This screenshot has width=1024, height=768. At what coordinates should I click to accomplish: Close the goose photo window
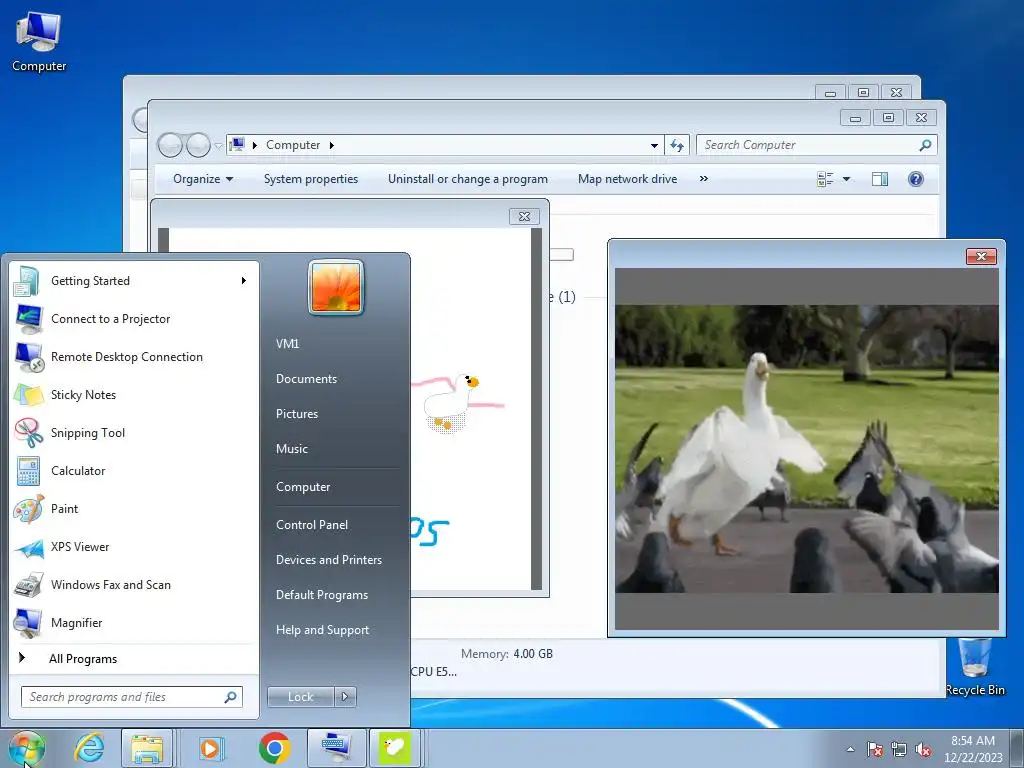point(981,257)
